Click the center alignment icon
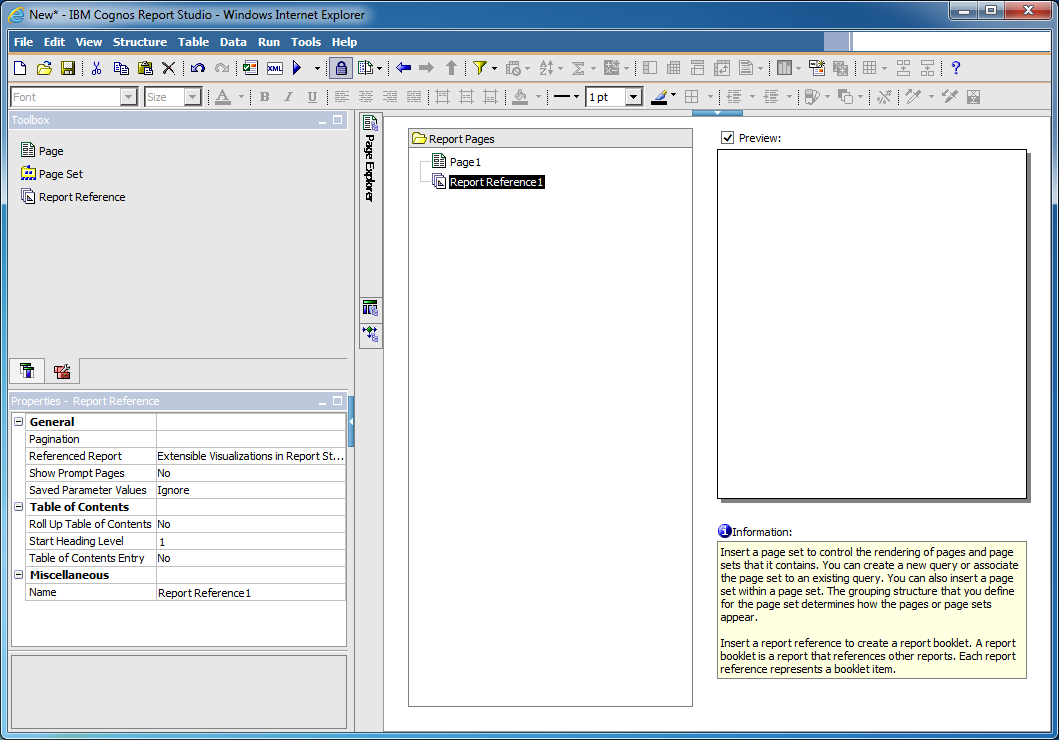The image size is (1059, 740). click(366, 97)
